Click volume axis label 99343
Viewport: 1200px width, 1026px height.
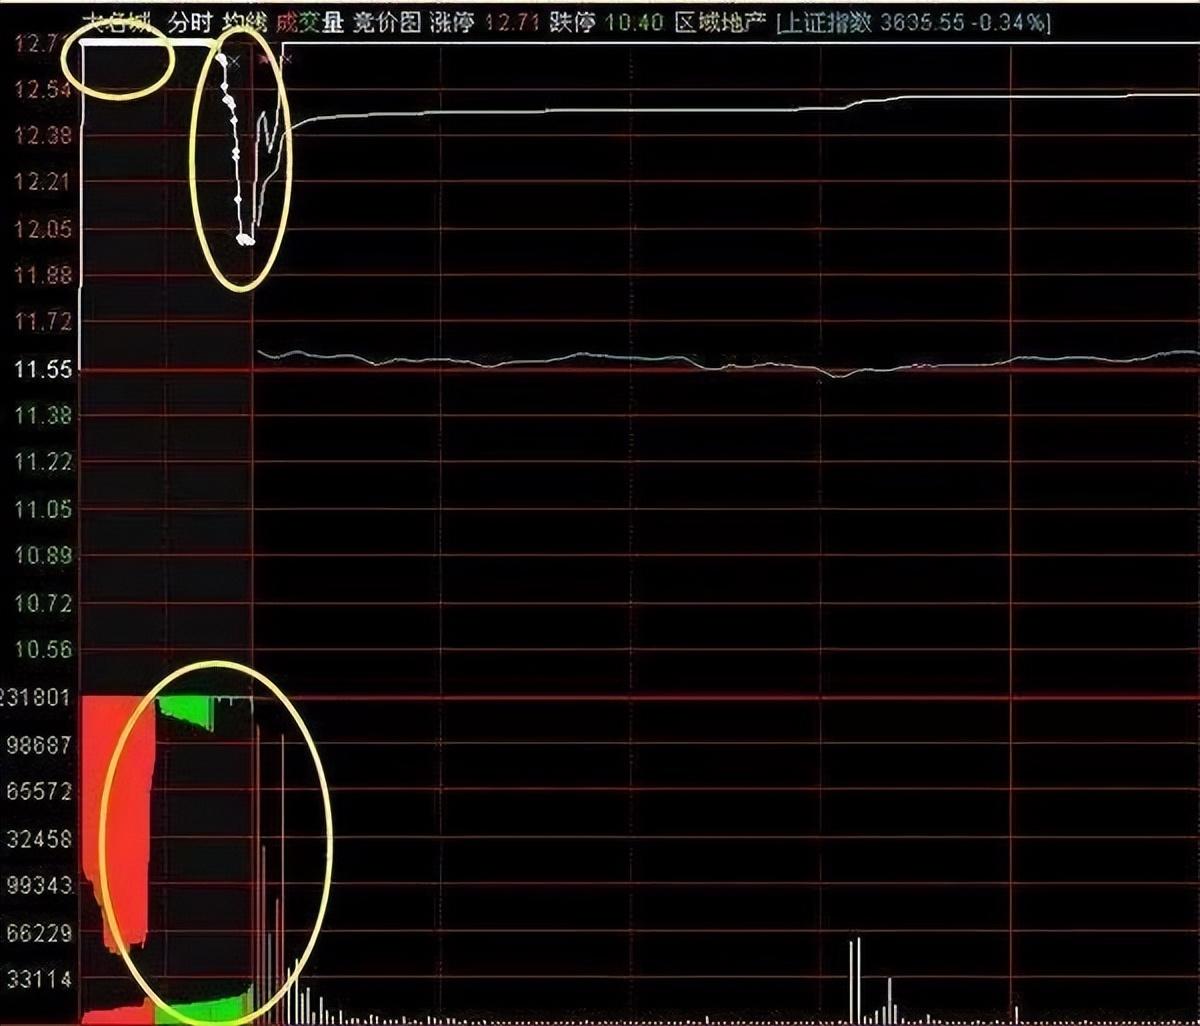[39, 886]
